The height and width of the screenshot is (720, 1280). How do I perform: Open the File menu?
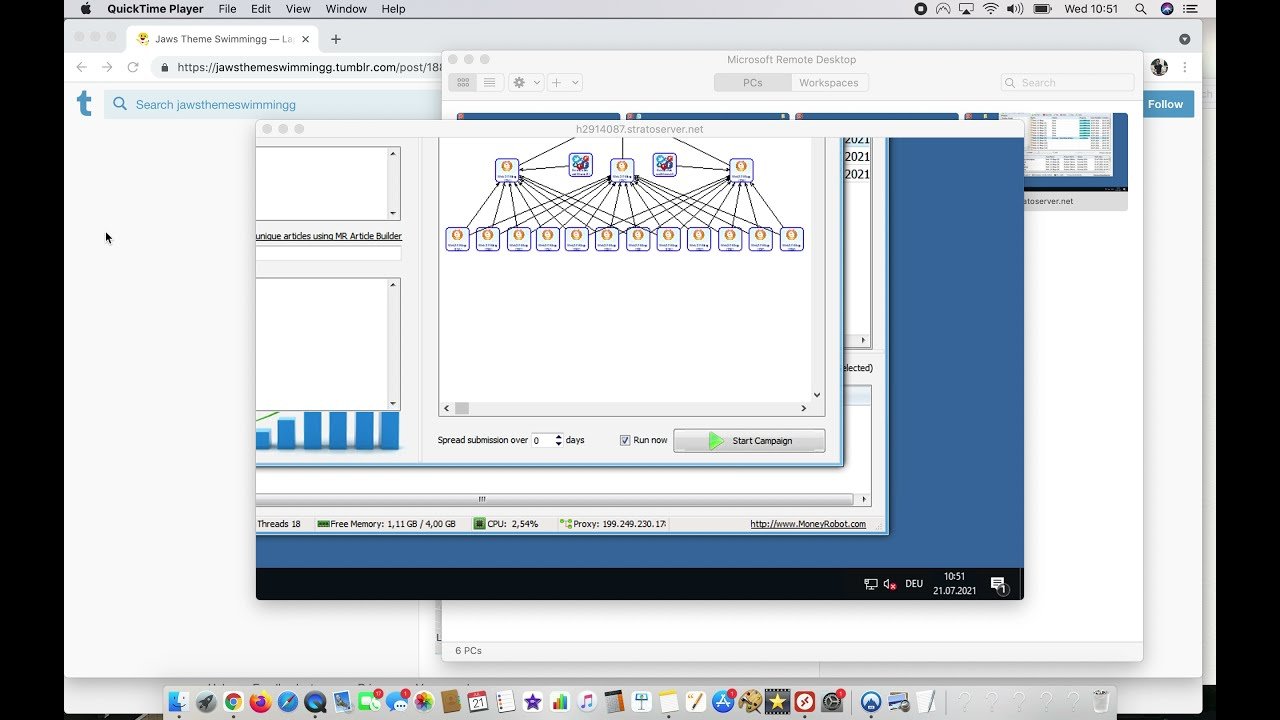[227, 9]
